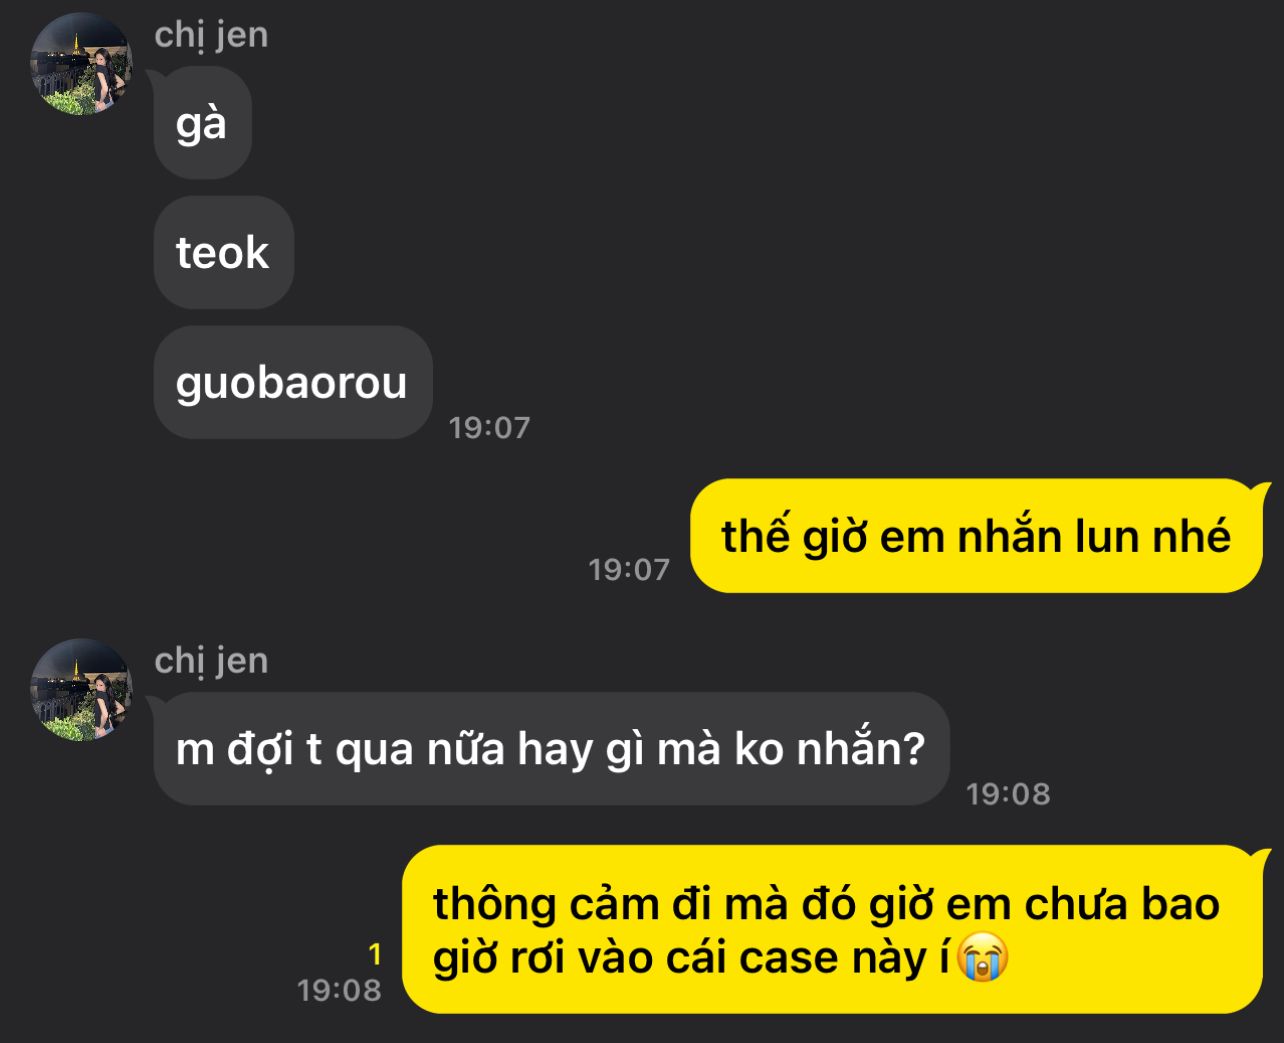Click the 'chị jen' name above the gà message

pos(211,35)
